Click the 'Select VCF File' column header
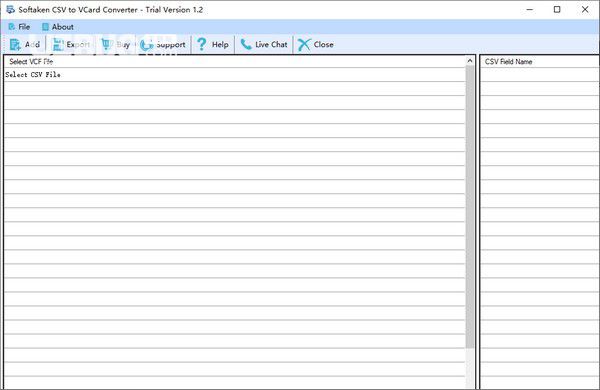 [x=234, y=61]
